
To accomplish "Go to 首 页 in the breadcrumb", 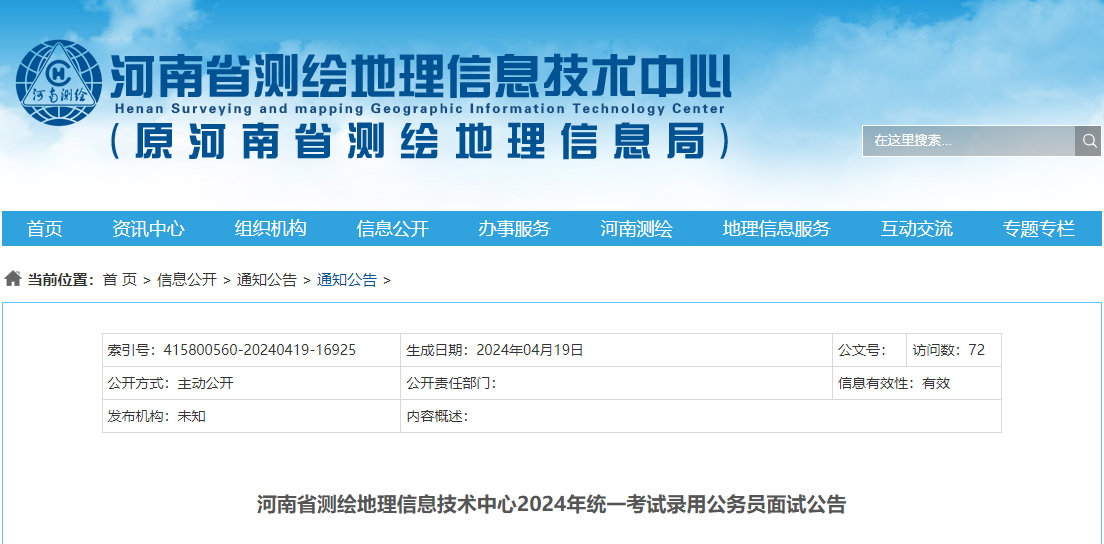I will click(x=120, y=280).
